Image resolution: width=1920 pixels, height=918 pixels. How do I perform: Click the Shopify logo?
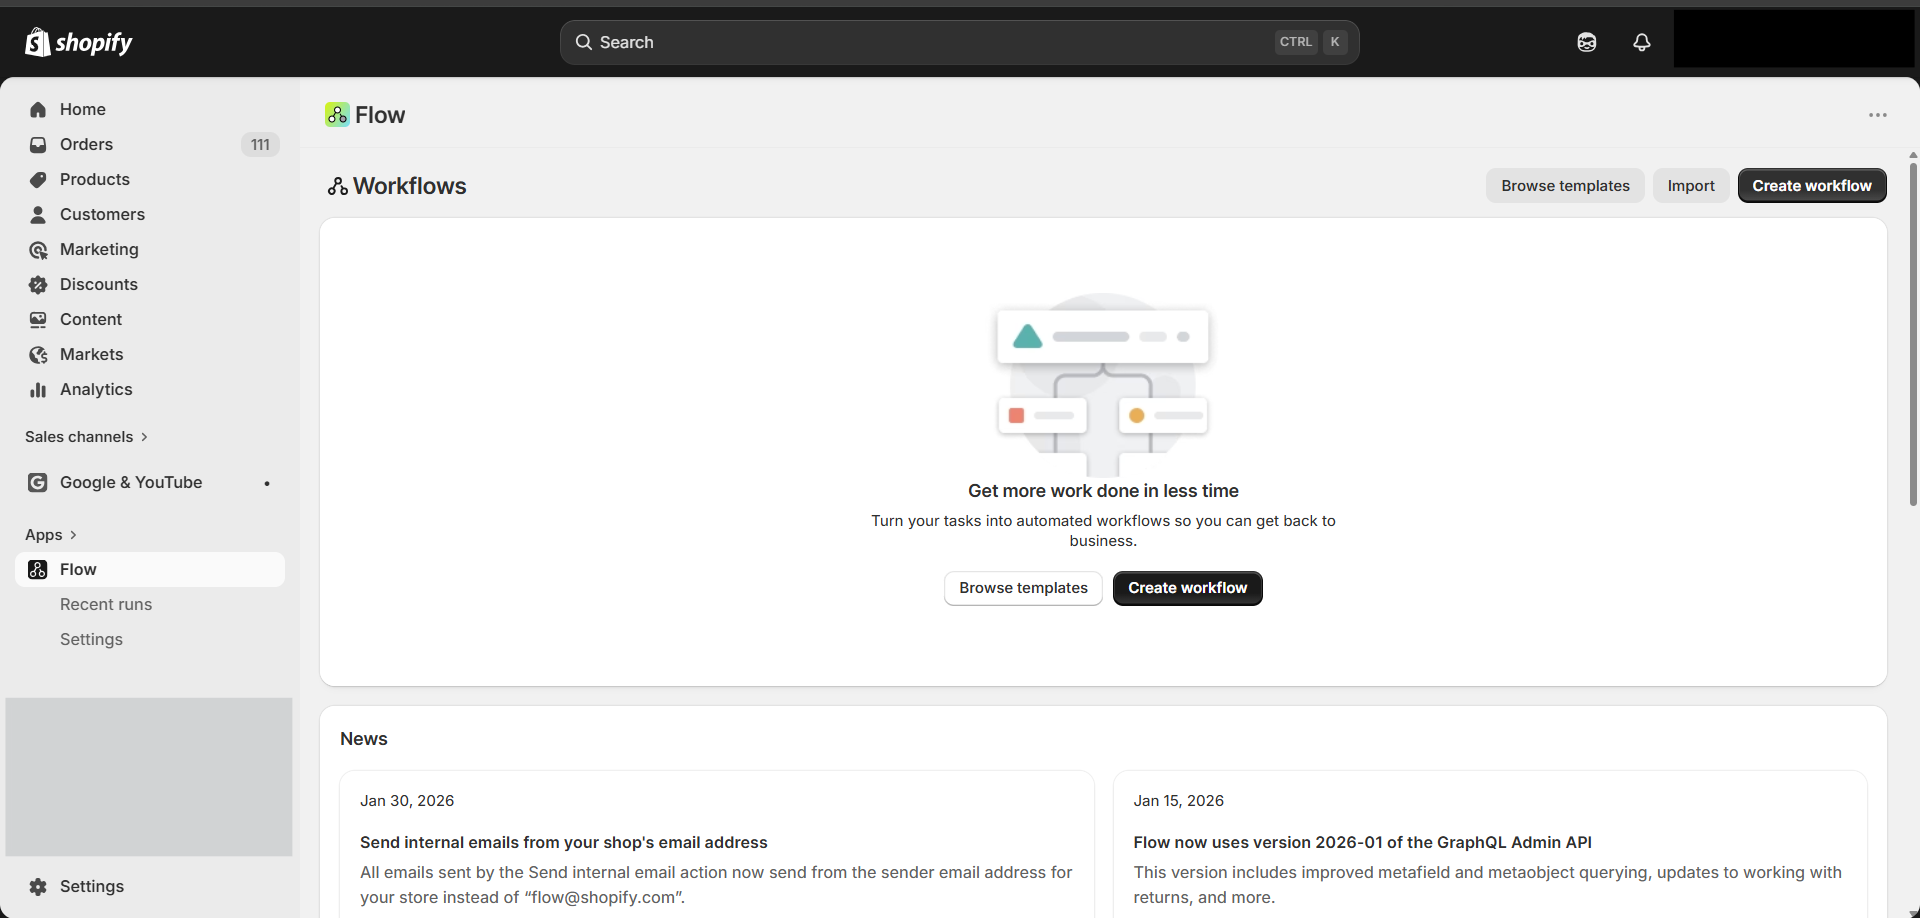(79, 42)
